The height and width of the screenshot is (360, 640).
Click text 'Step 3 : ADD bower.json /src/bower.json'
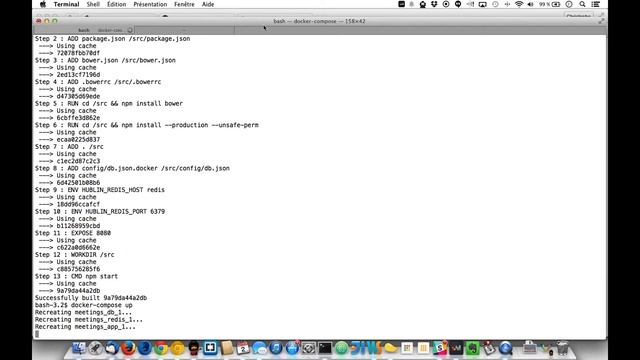pyautogui.click(x=105, y=60)
